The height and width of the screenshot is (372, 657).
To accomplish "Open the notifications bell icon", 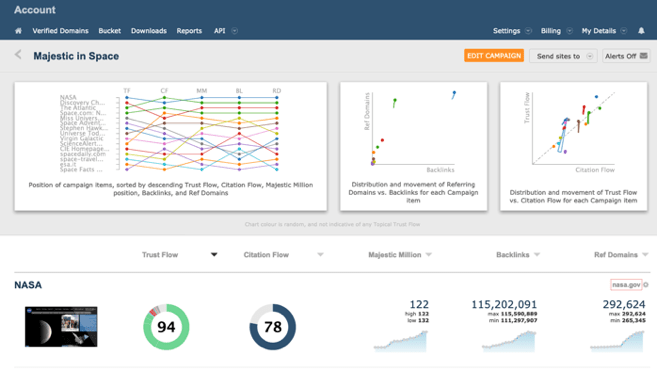I will [x=641, y=31].
